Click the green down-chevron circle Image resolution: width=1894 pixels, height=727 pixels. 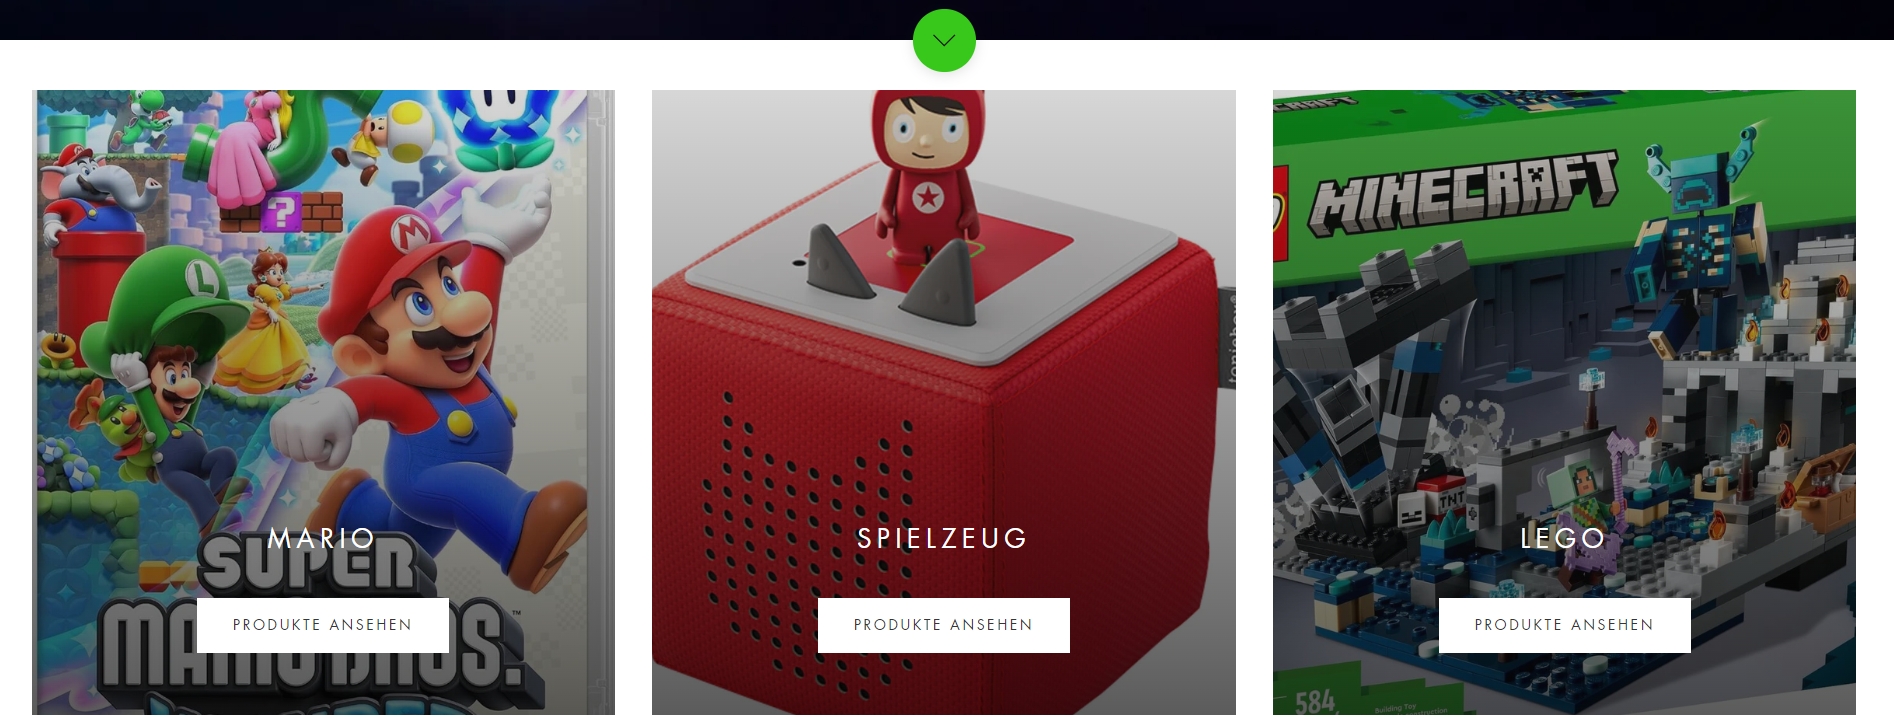[x=944, y=40]
